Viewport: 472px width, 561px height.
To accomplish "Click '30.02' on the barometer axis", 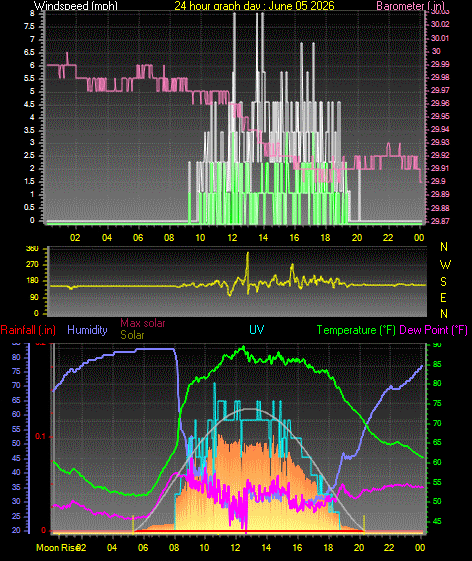I will [x=440, y=24].
